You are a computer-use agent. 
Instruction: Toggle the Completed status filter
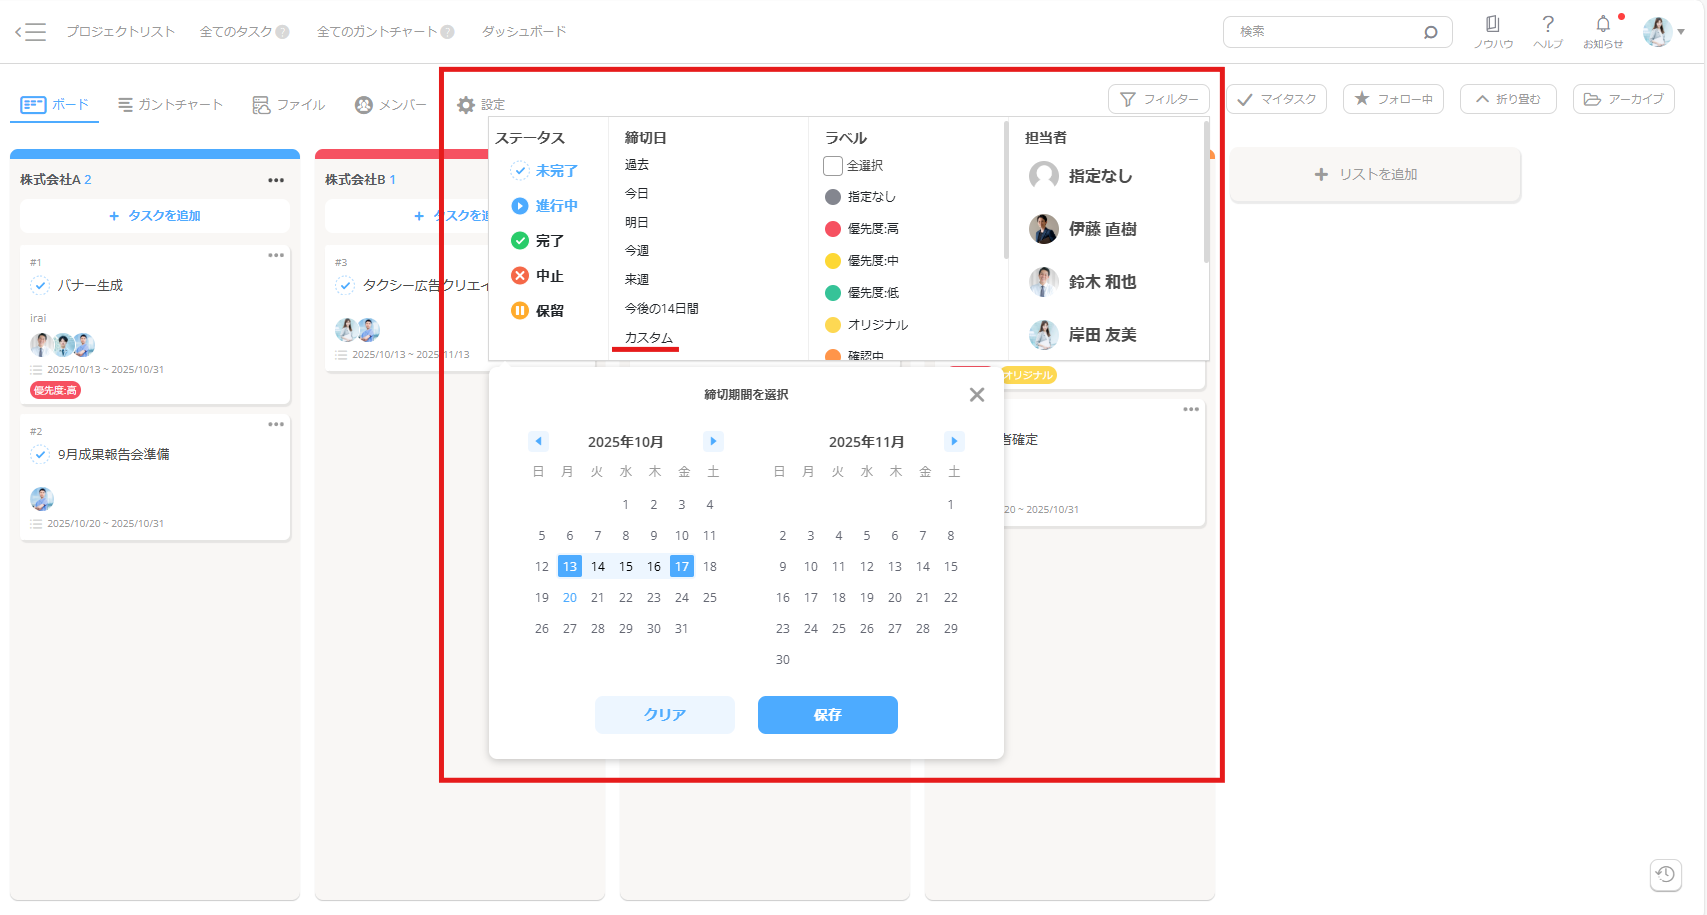click(x=520, y=241)
